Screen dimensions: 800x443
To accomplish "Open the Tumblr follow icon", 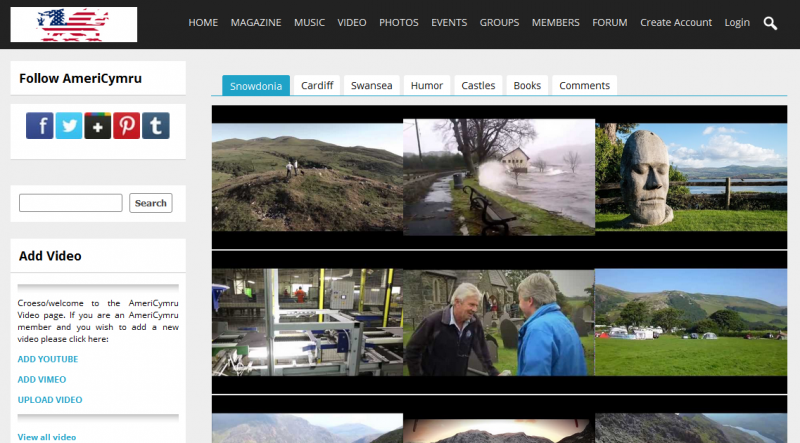I will pyautogui.click(x=156, y=126).
